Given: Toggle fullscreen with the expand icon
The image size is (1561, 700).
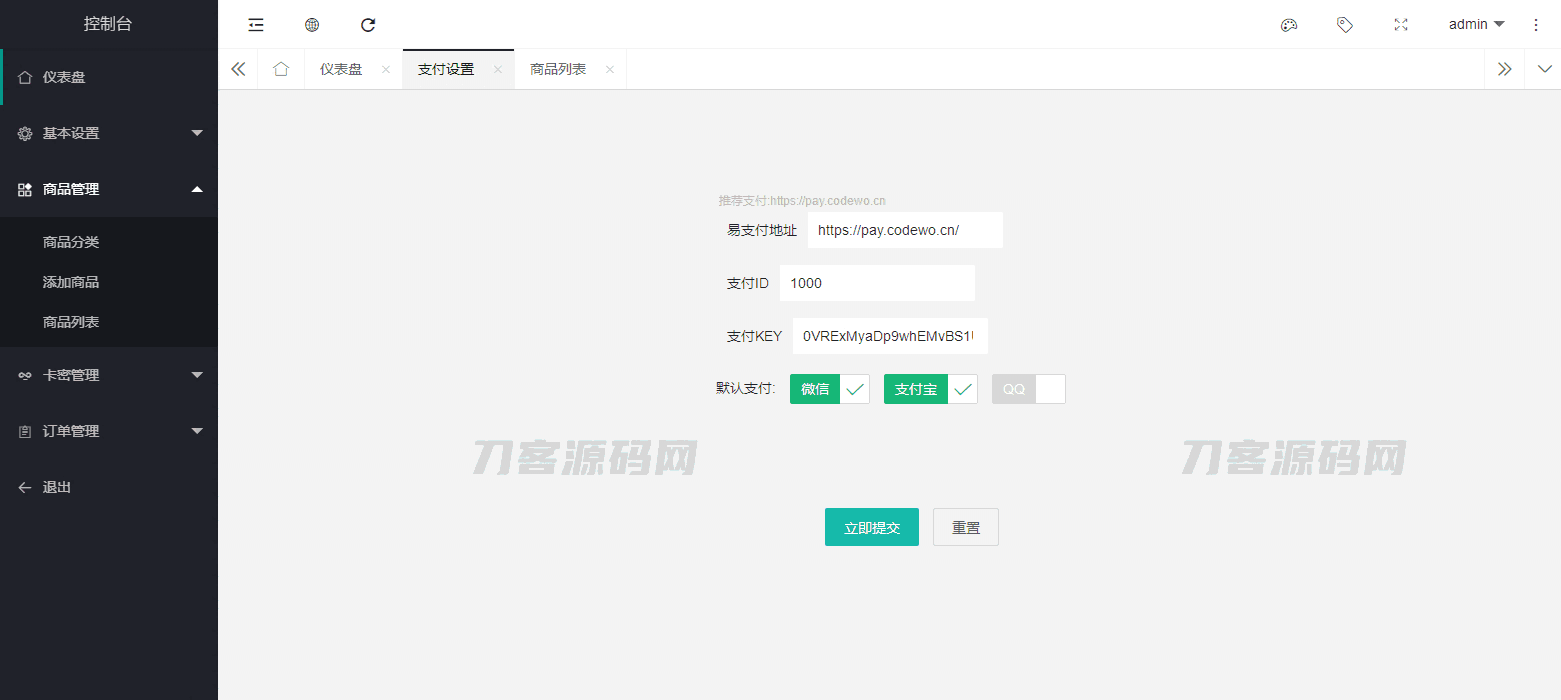Looking at the screenshot, I should 1401,25.
